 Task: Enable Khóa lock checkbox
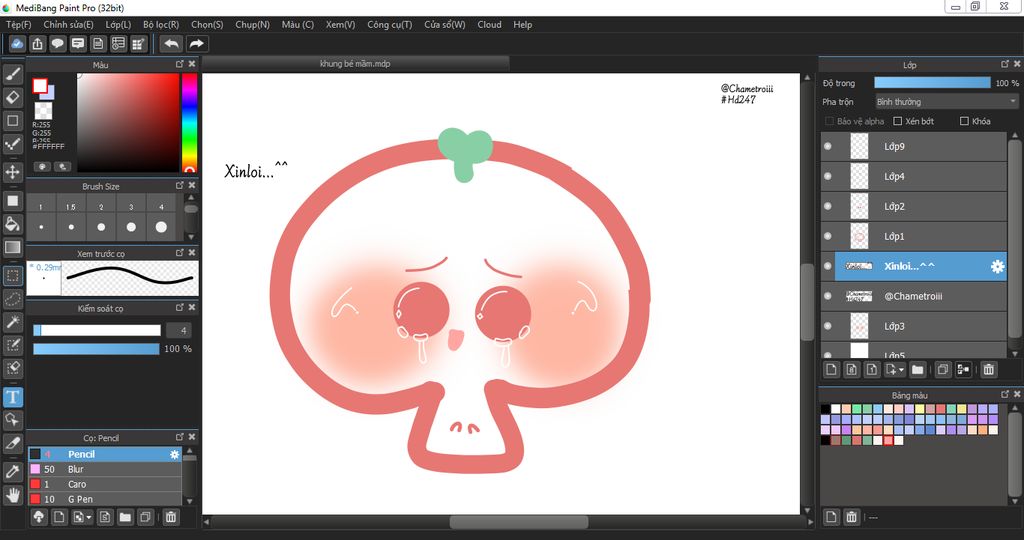point(964,121)
